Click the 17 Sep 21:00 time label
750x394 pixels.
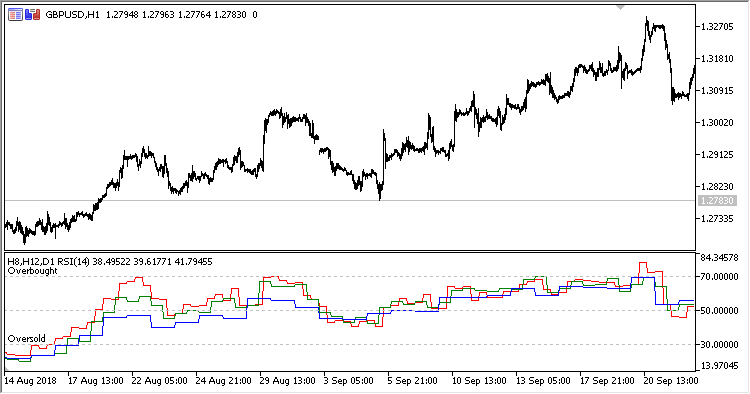click(x=607, y=381)
